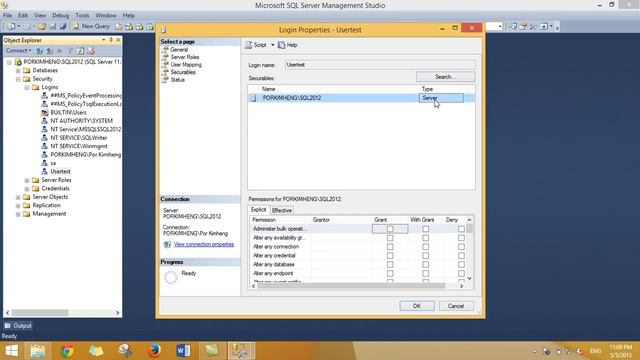Click the New Query toolbar button

click(x=91, y=26)
